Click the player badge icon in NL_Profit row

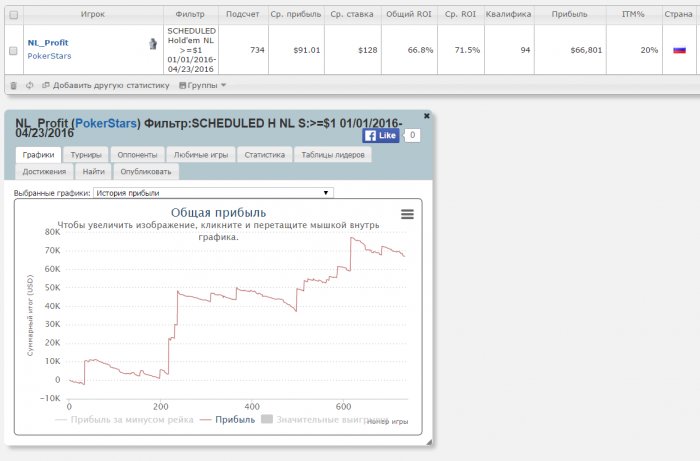[153, 44]
